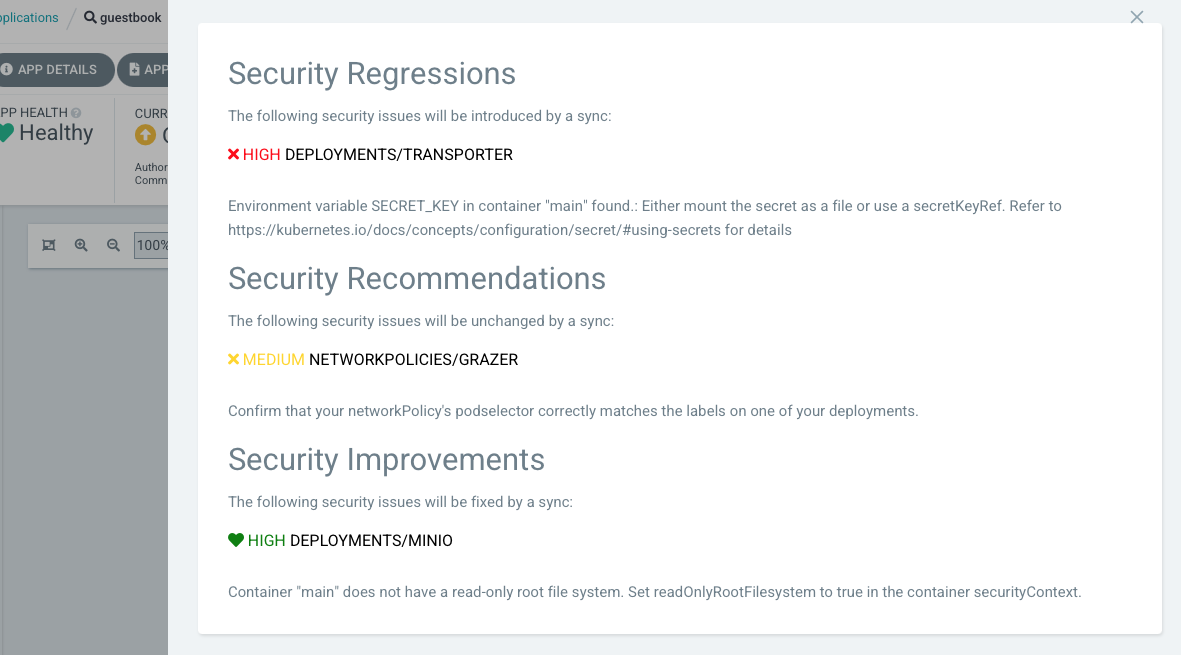1181x655 pixels.
Task: Click the yellow X icon for NETWORKPOLICIES/GRAZER
Action: pyautogui.click(x=233, y=359)
